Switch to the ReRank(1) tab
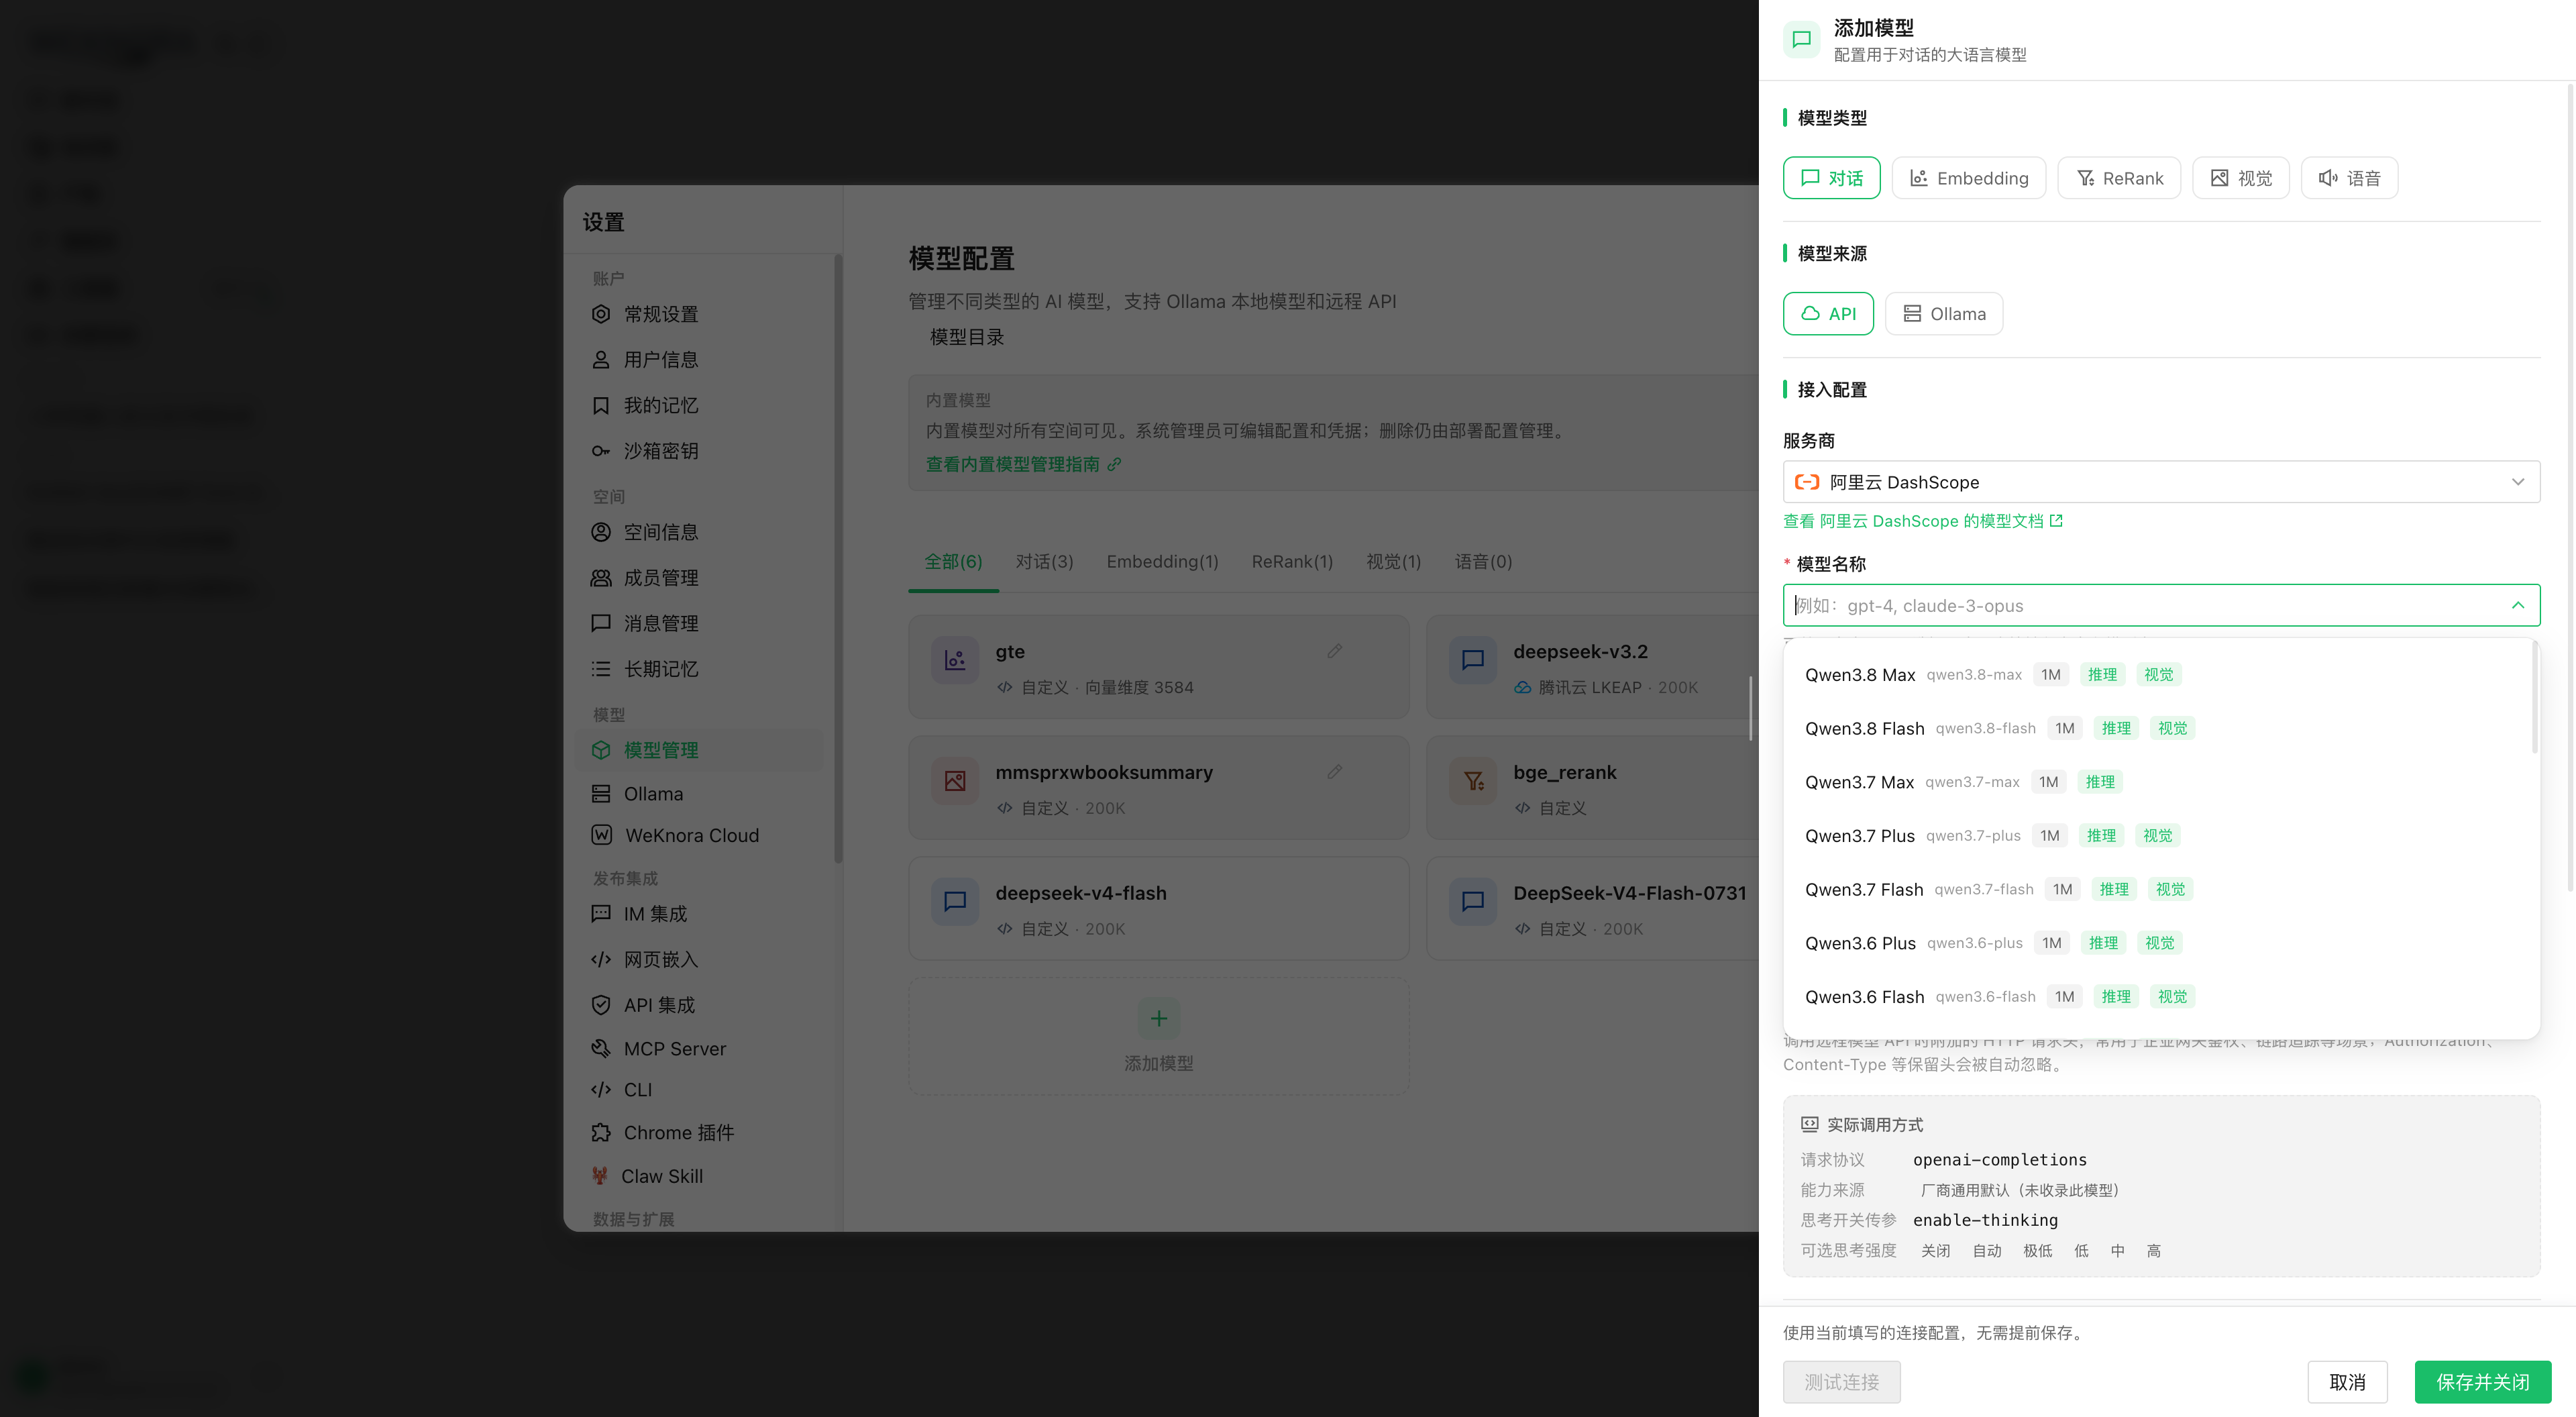2576x1417 pixels. (1292, 562)
